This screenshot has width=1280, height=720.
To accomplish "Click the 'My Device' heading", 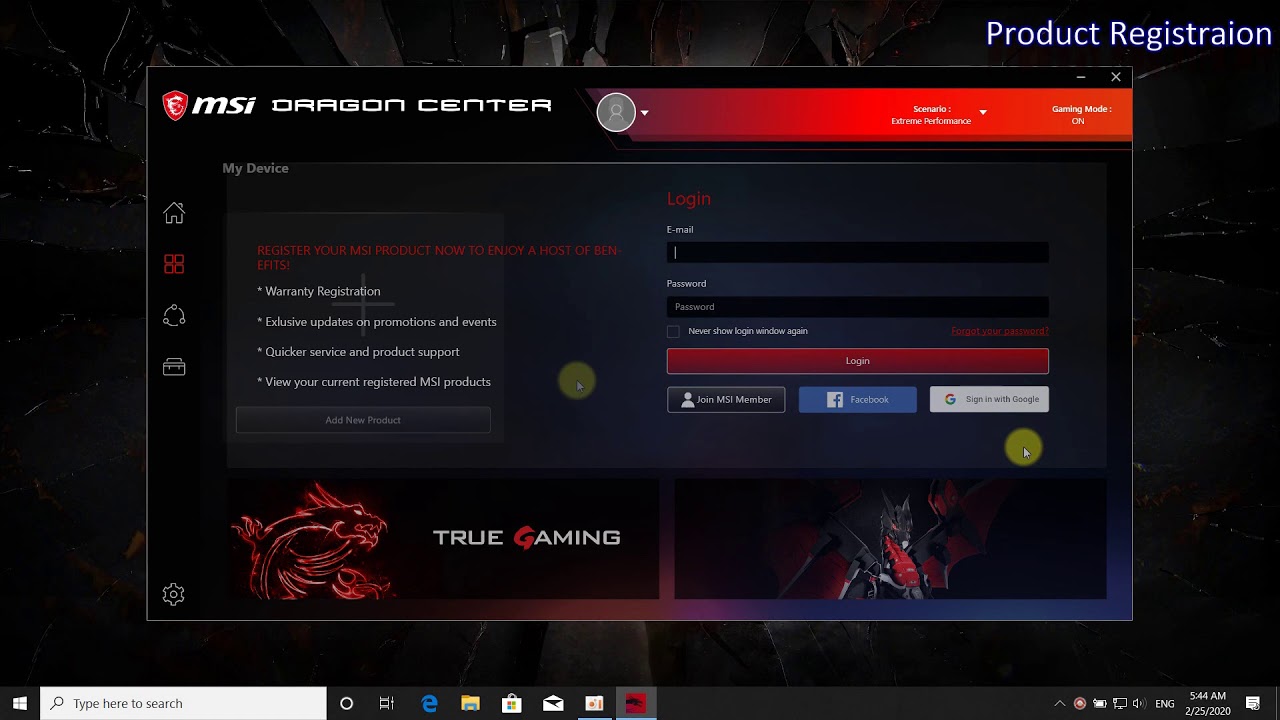I will tap(255, 168).
